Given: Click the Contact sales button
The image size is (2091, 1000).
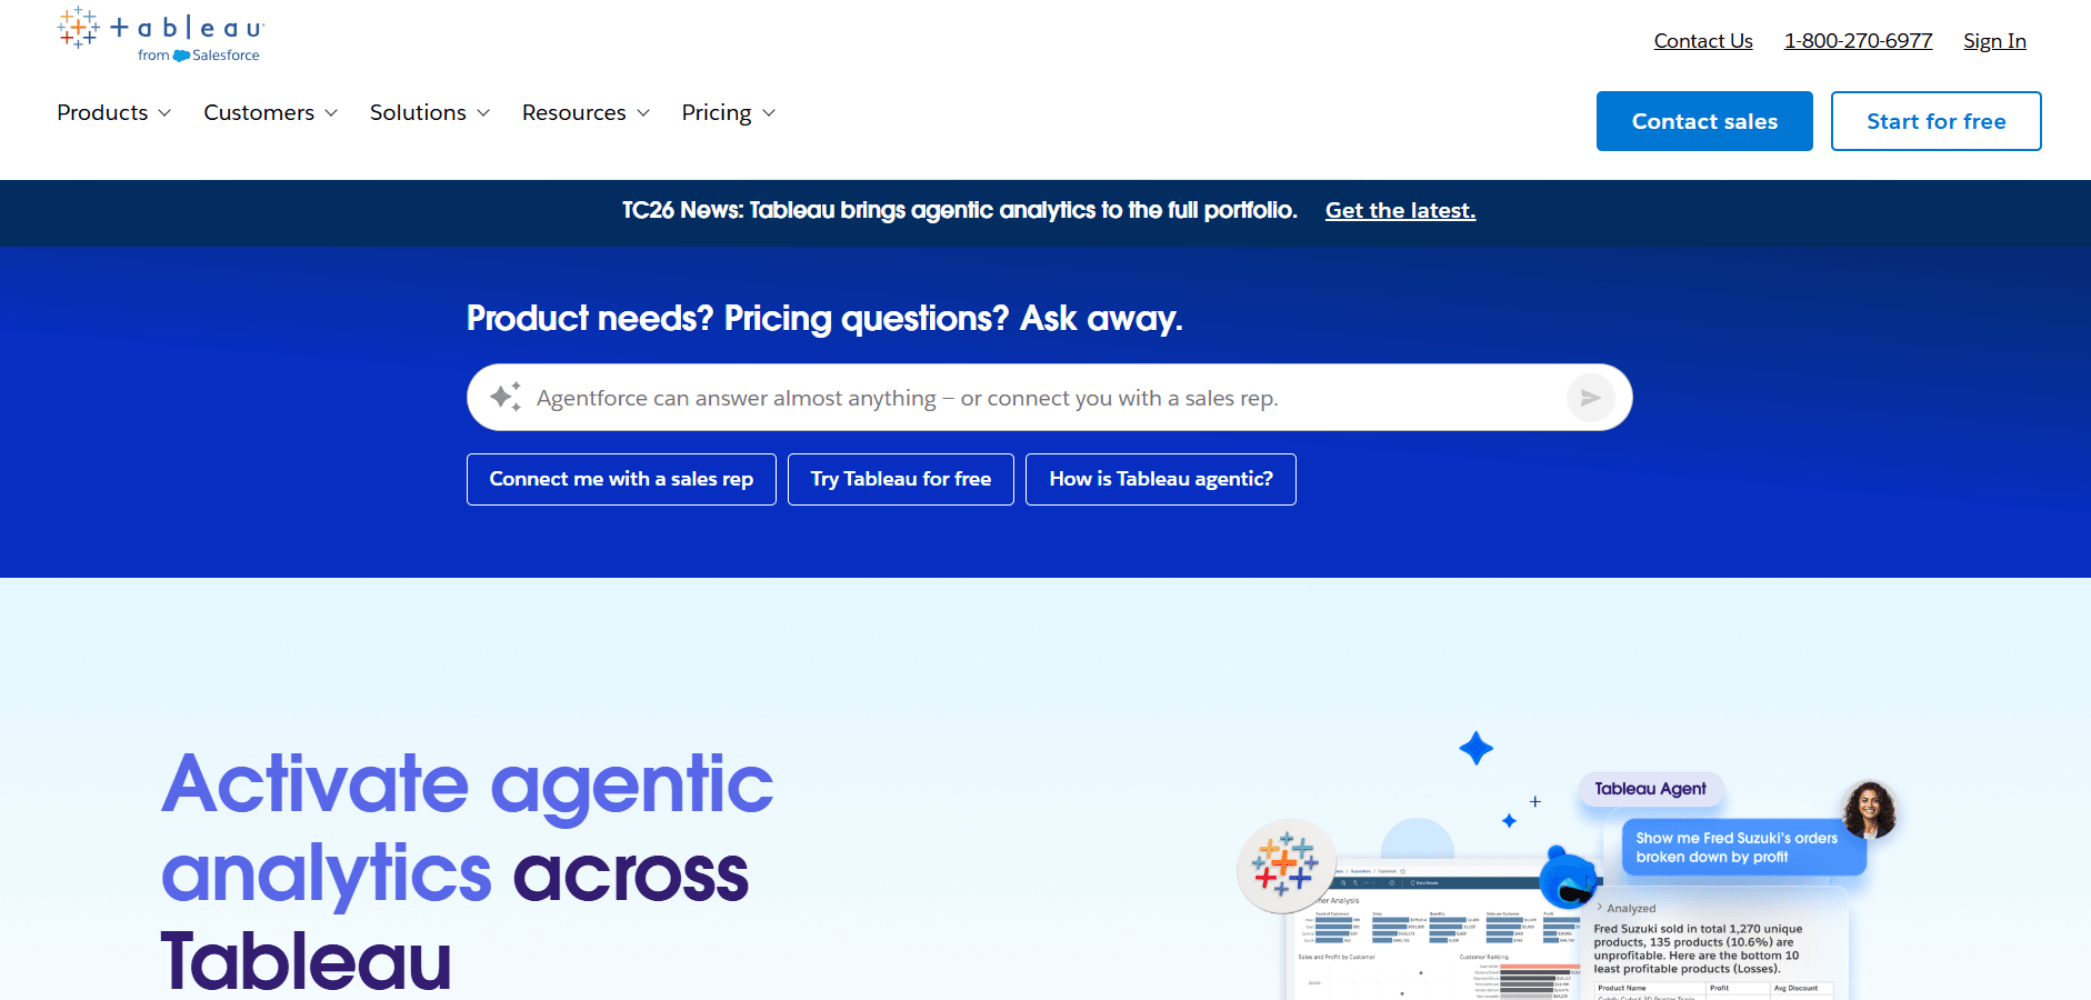Looking at the screenshot, I should coord(1704,121).
